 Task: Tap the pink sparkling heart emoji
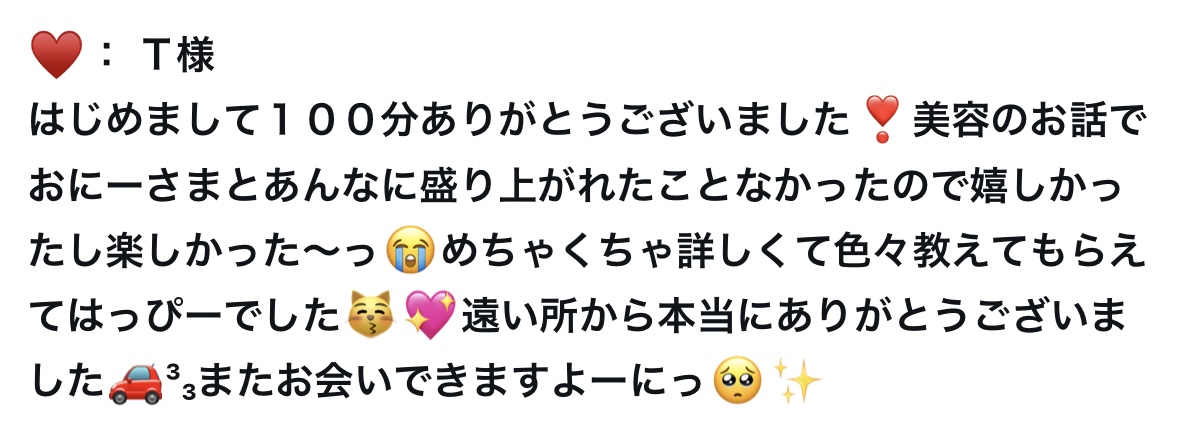(430, 315)
